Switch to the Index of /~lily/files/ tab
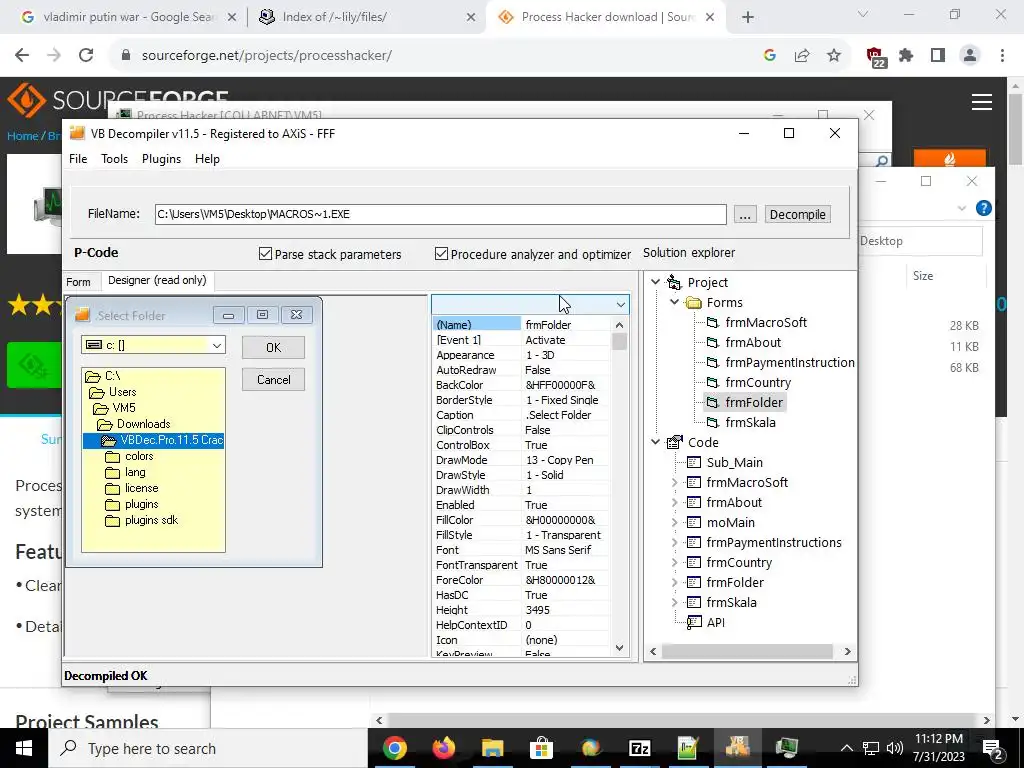 tap(368, 17)
